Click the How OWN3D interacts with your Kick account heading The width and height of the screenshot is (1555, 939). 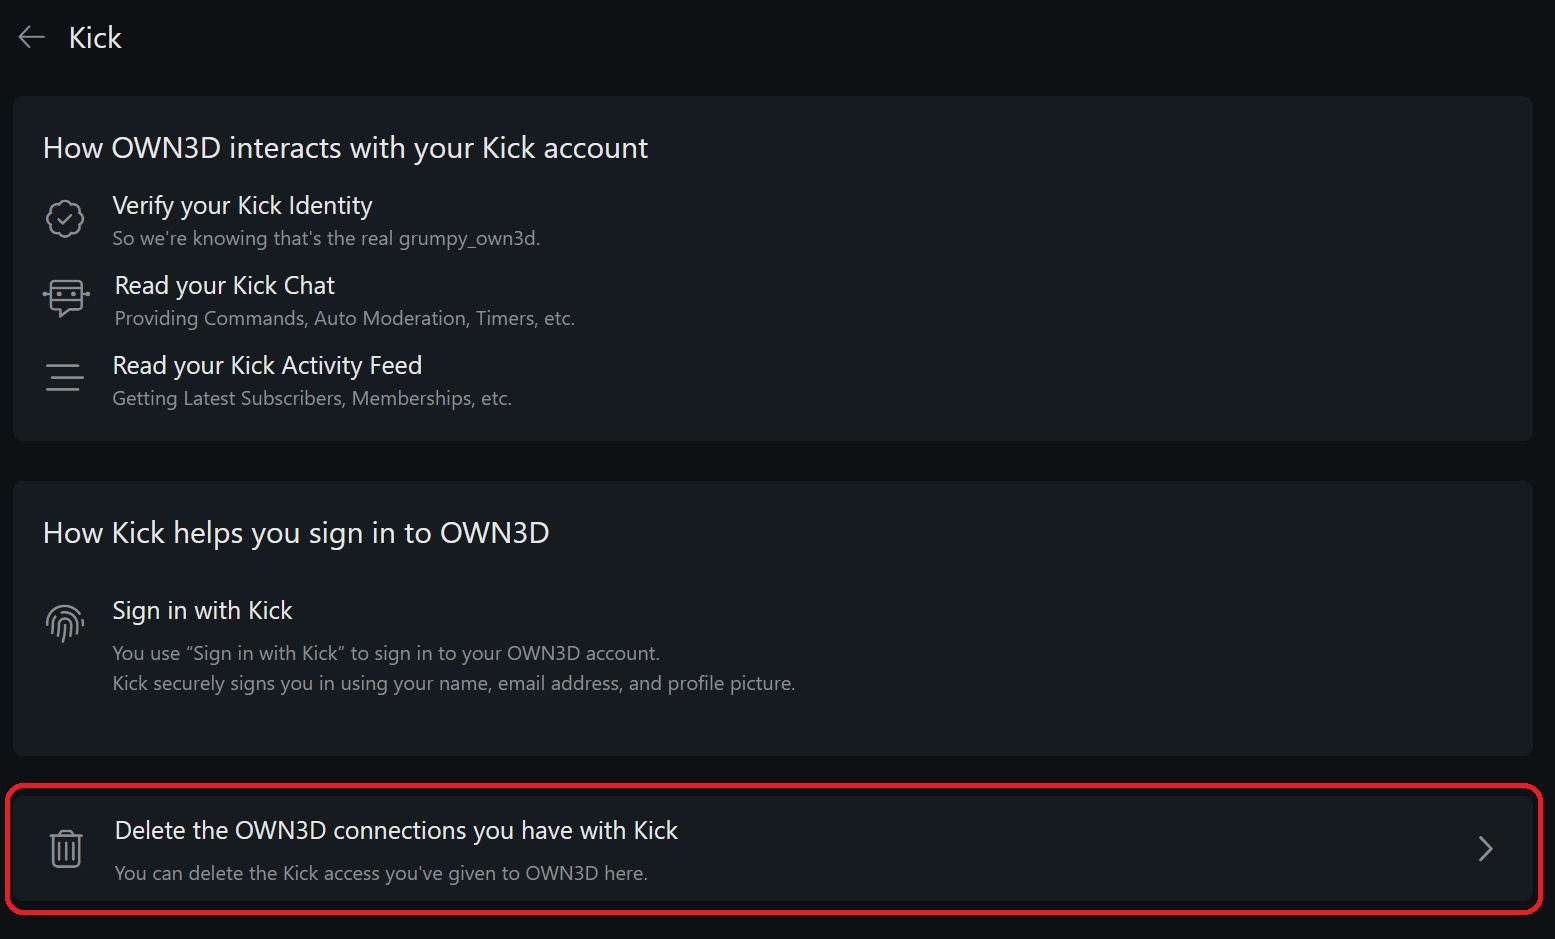[345, 148]
